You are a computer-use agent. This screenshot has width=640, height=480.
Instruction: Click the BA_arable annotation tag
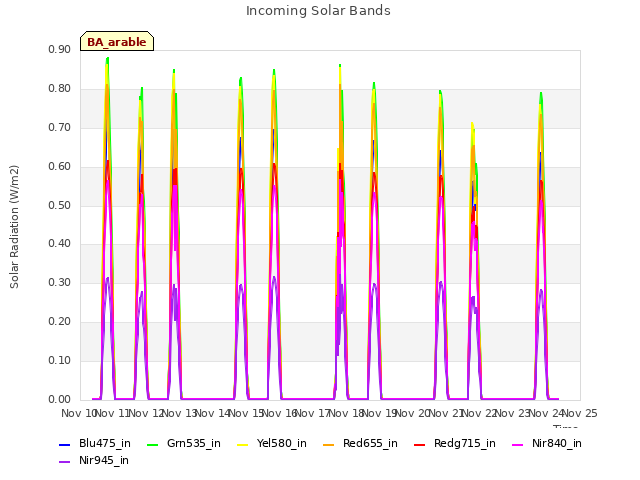click(x=117, y=41)
